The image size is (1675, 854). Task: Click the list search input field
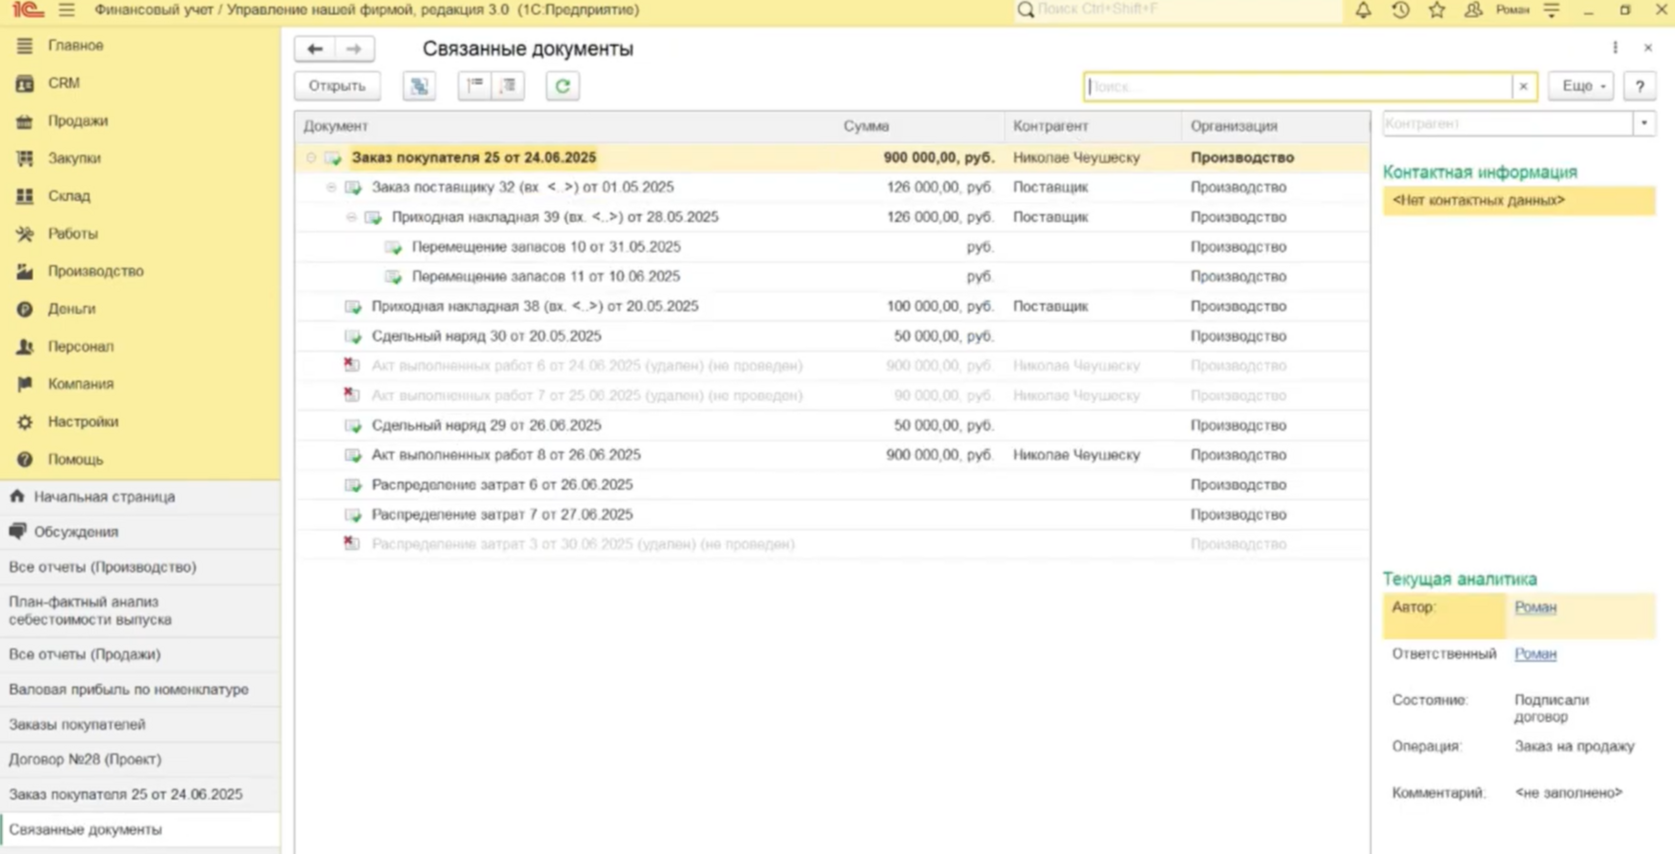[x=1298, y=87]
